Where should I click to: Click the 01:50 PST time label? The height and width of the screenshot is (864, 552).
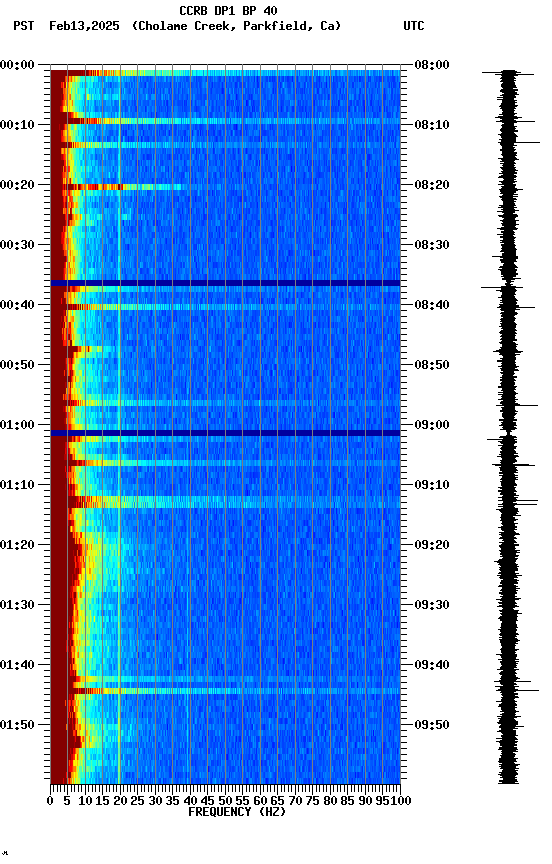pos(17,725)
